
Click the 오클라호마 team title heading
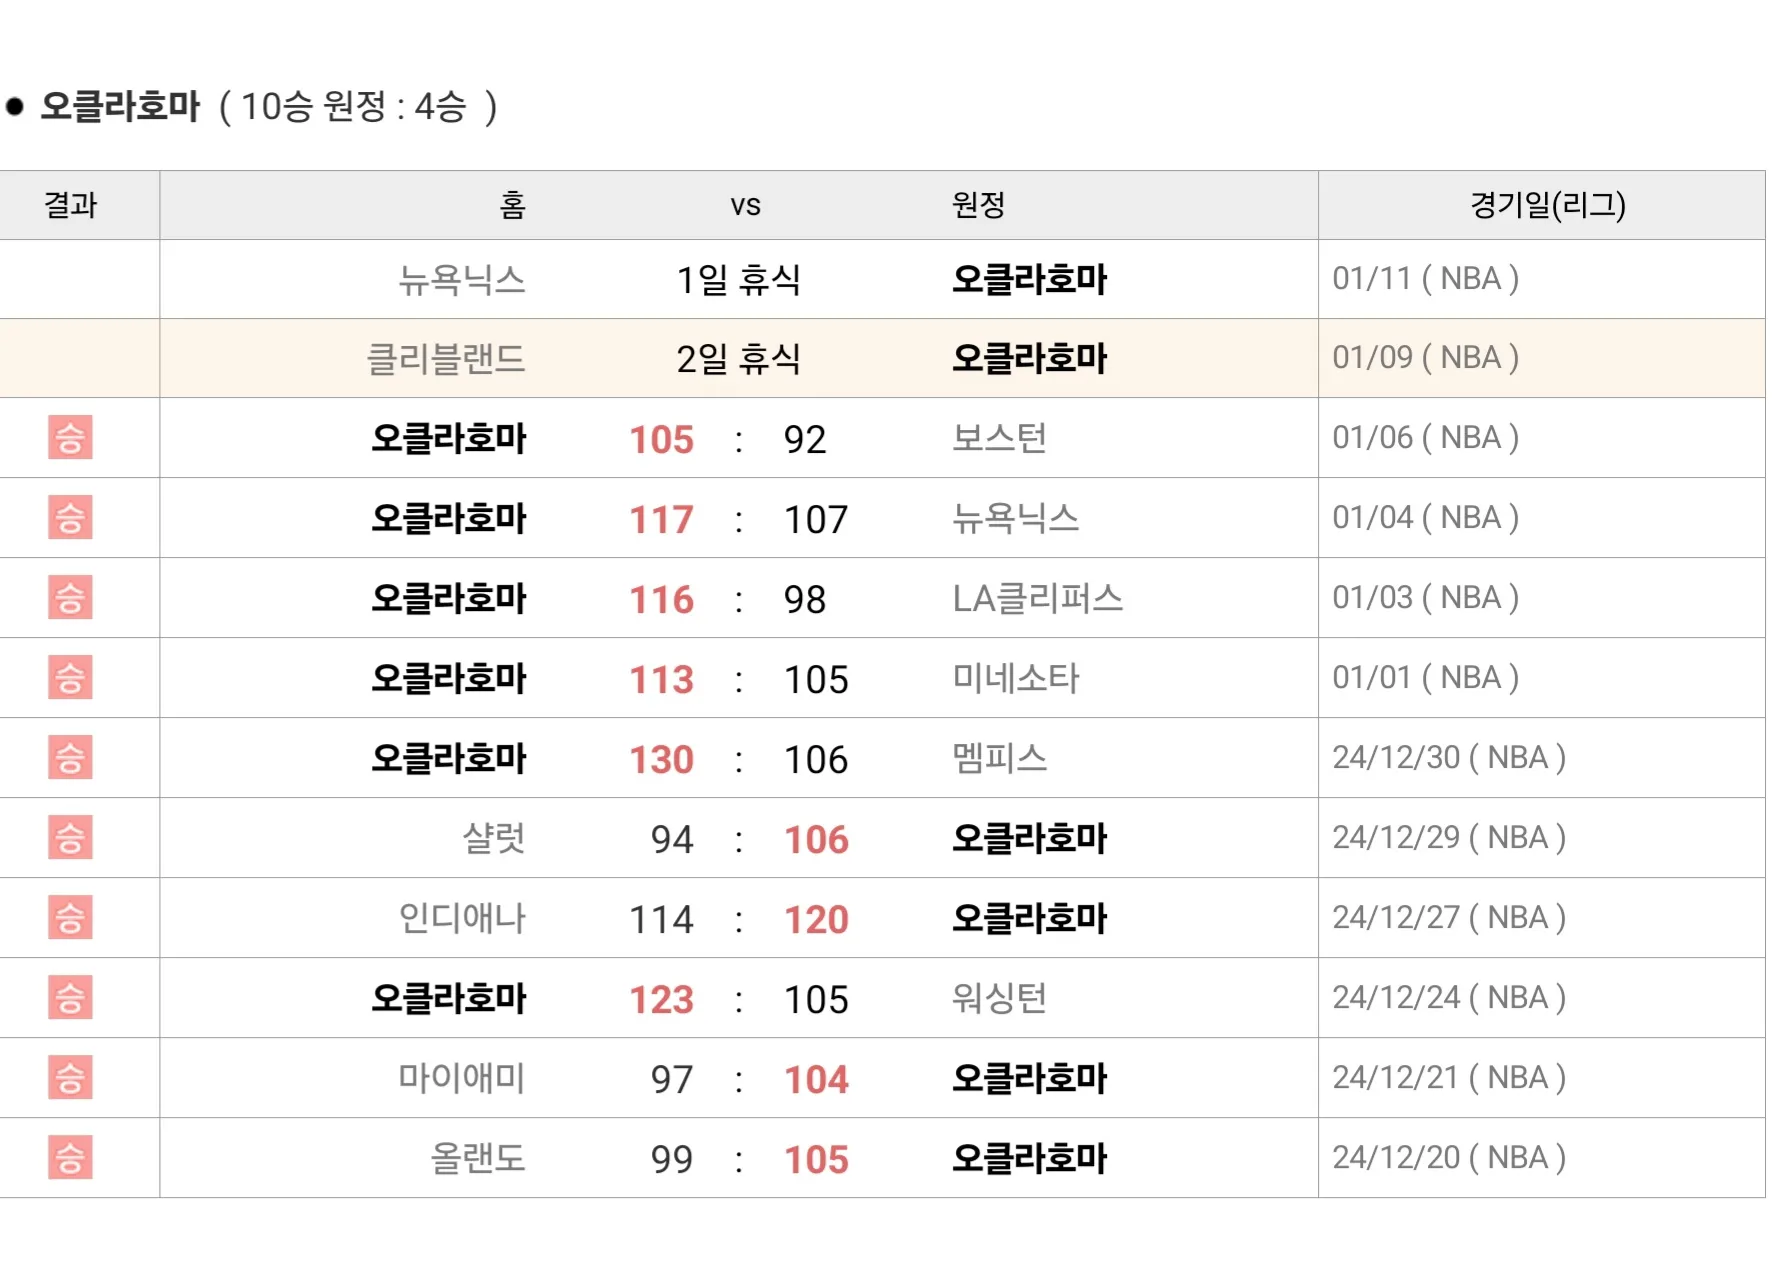tap(120, 107)
